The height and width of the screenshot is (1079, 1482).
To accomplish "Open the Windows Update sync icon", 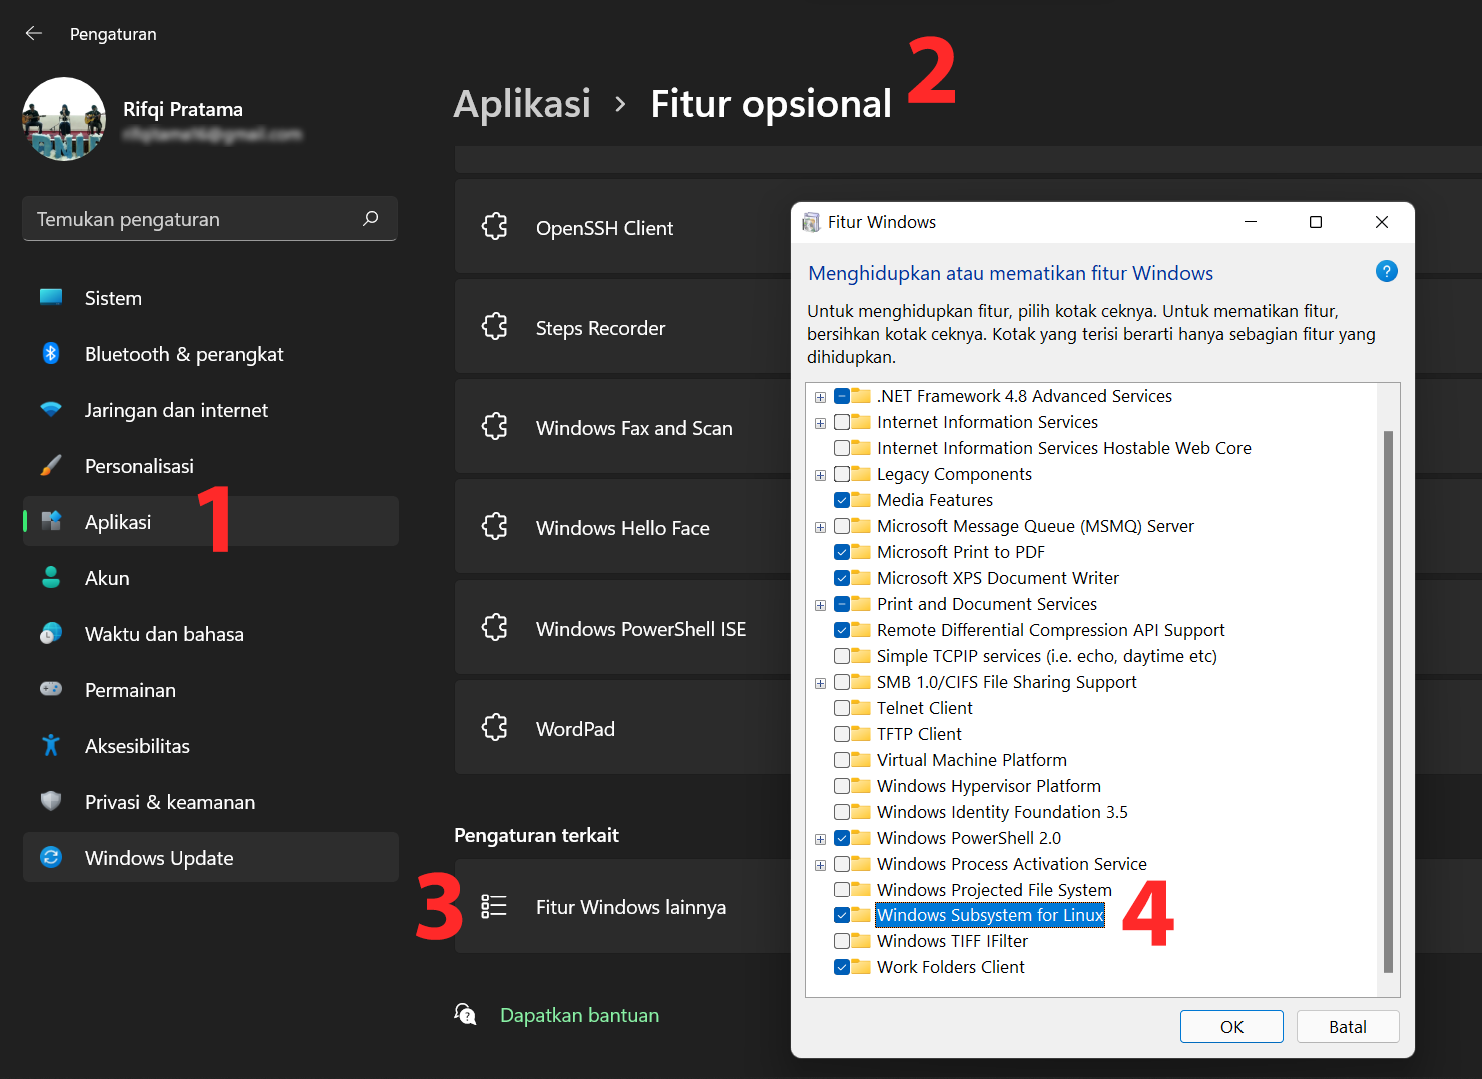I will point(51,857).
